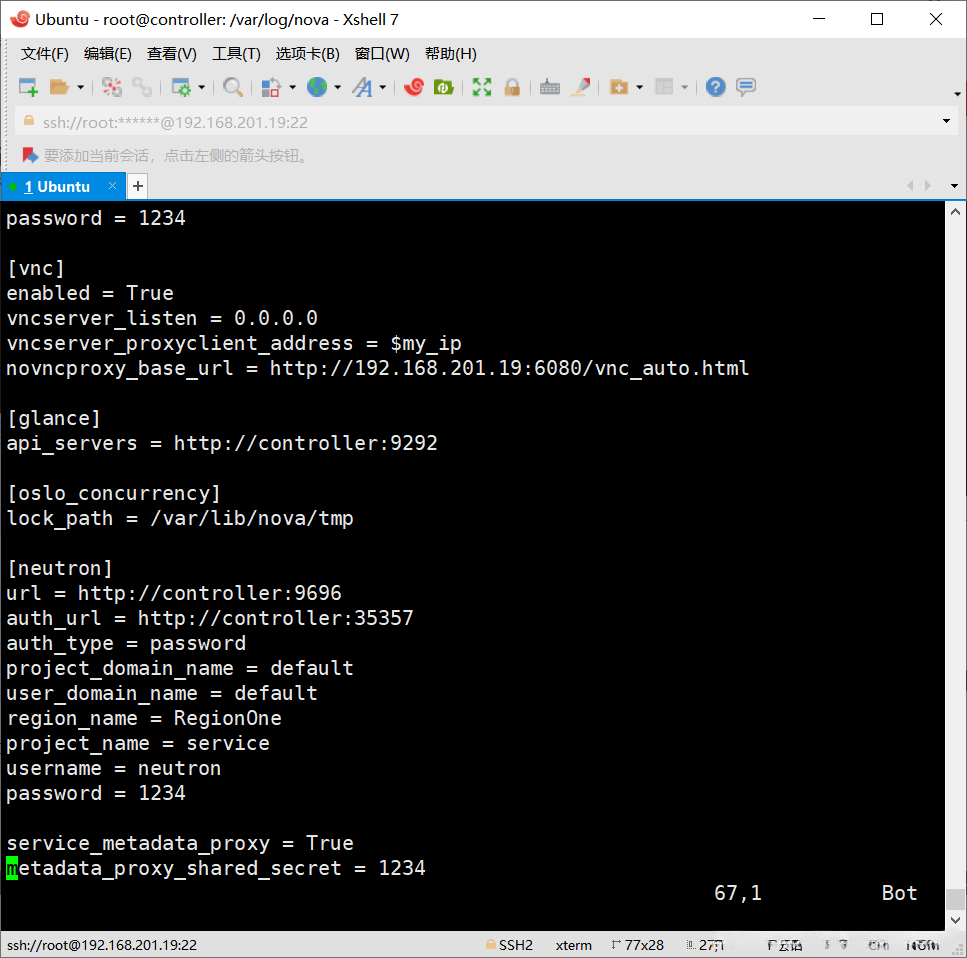
Task: Open the 窗口(W) menu
Action: (x=382, y=54)
